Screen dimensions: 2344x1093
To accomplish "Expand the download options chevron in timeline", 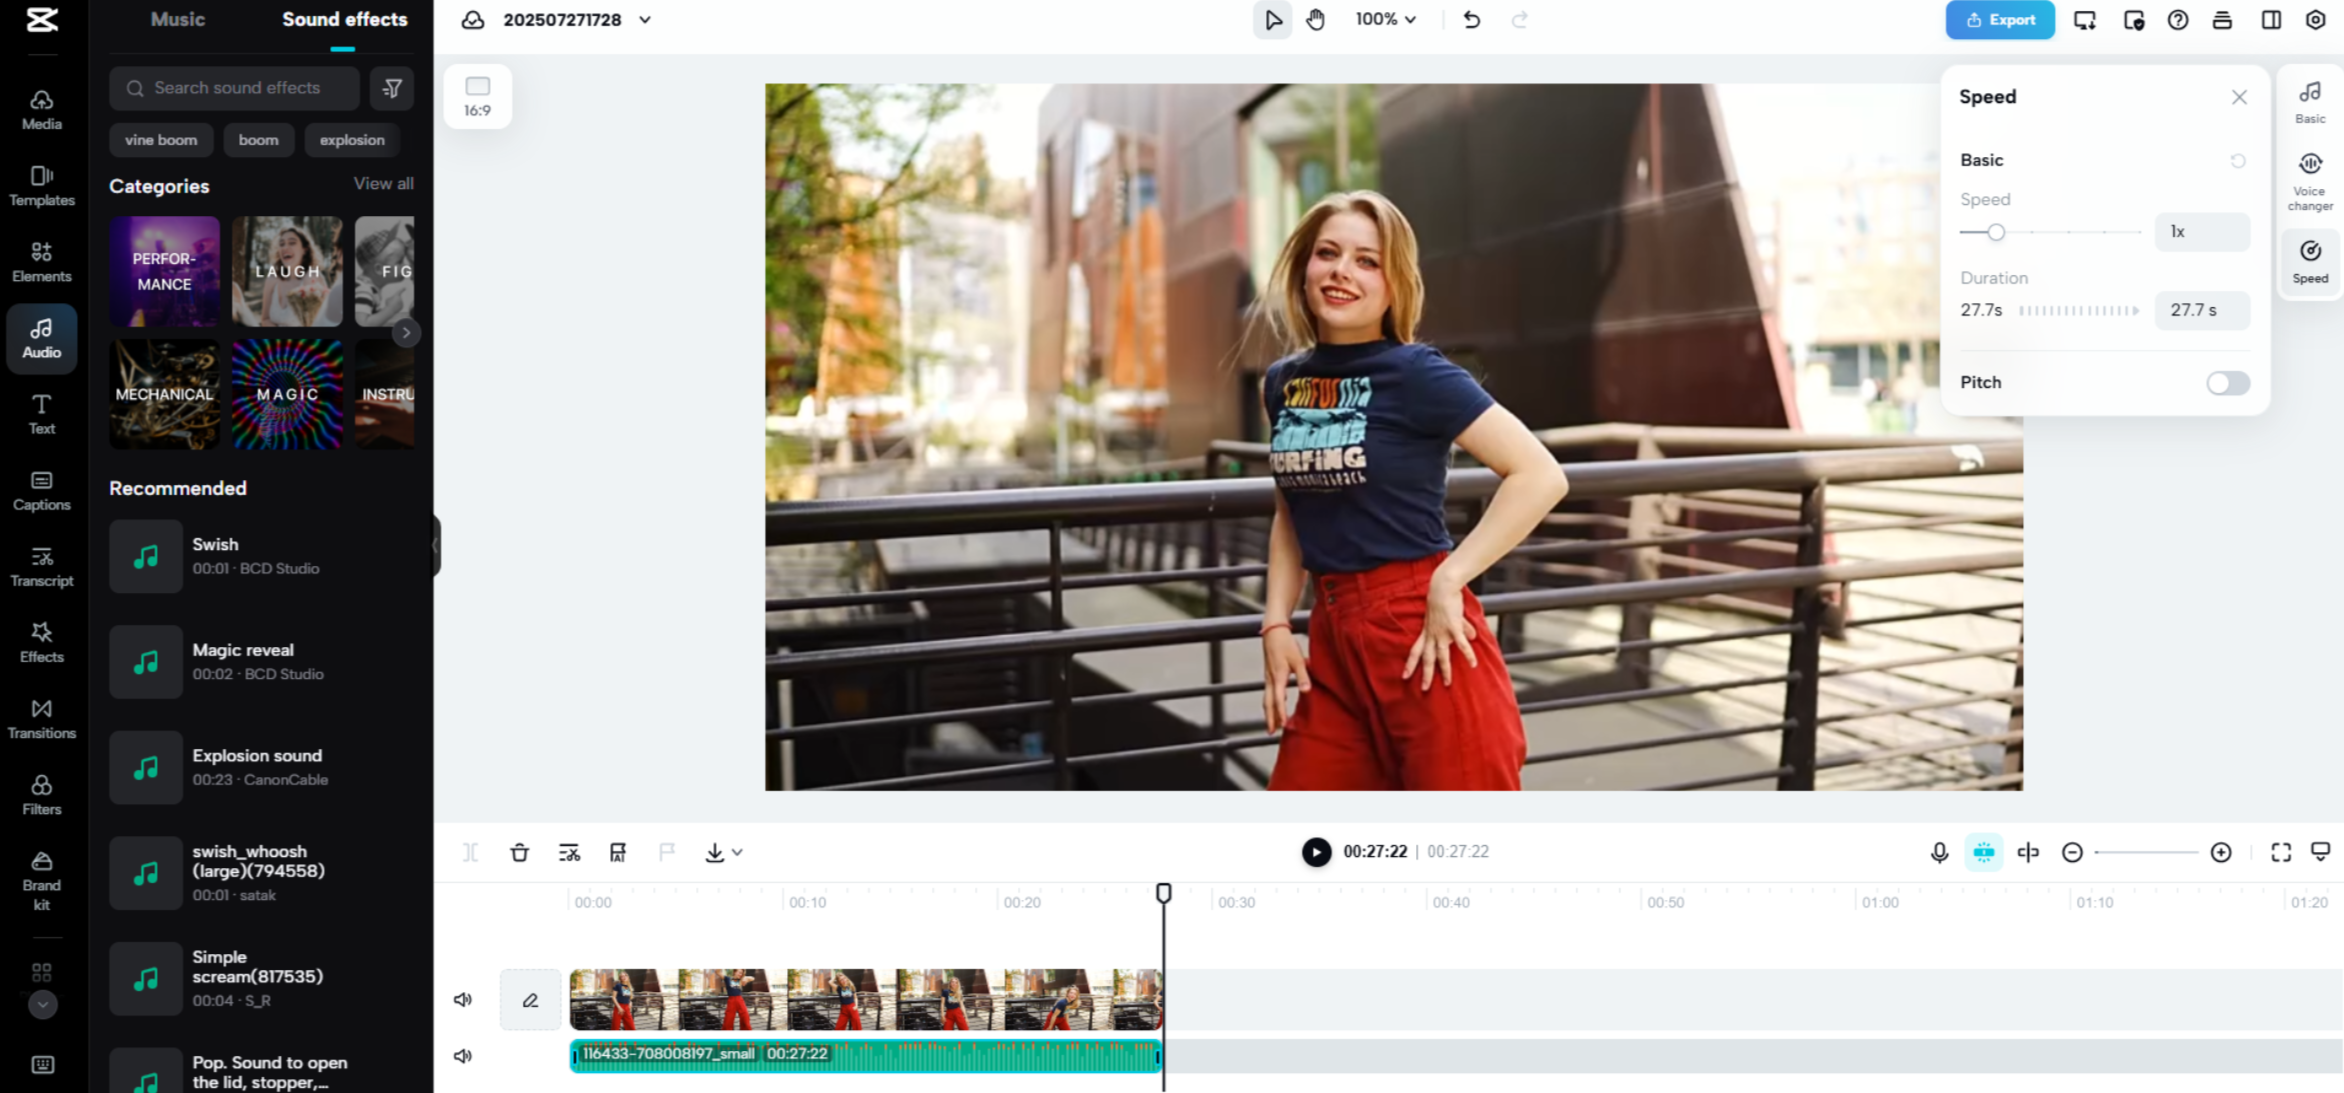I will pyautogui.click(x=737, y=852).
